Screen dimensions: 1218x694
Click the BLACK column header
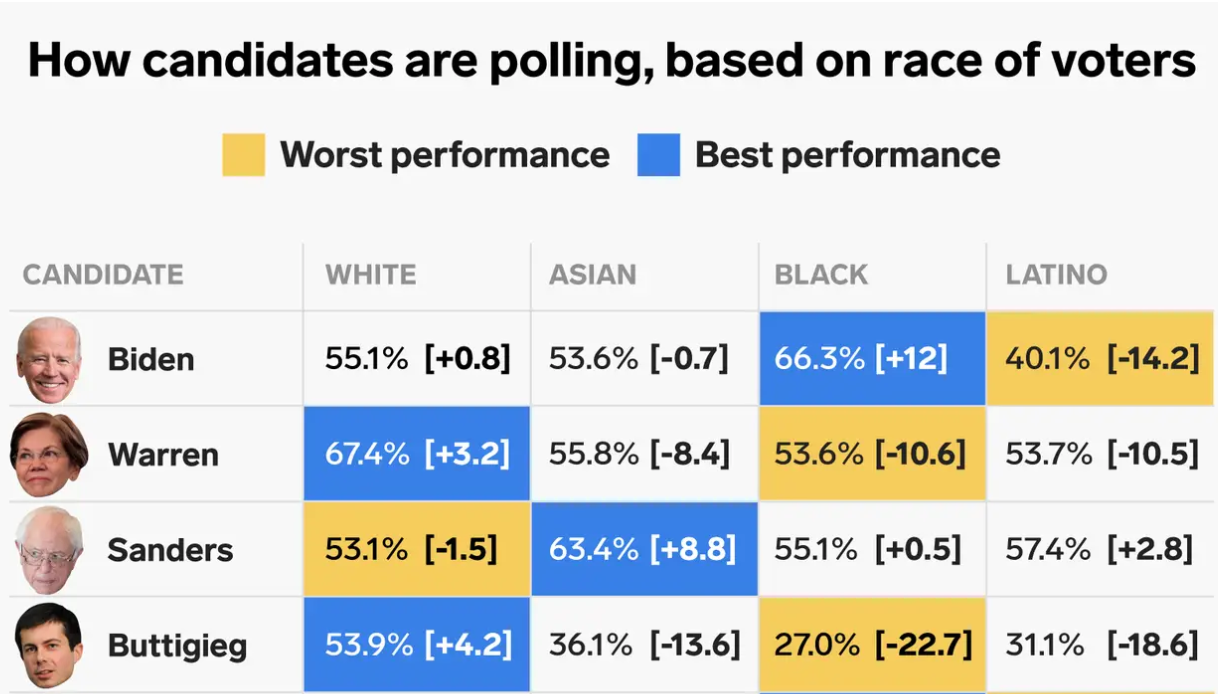pos(821,275)
